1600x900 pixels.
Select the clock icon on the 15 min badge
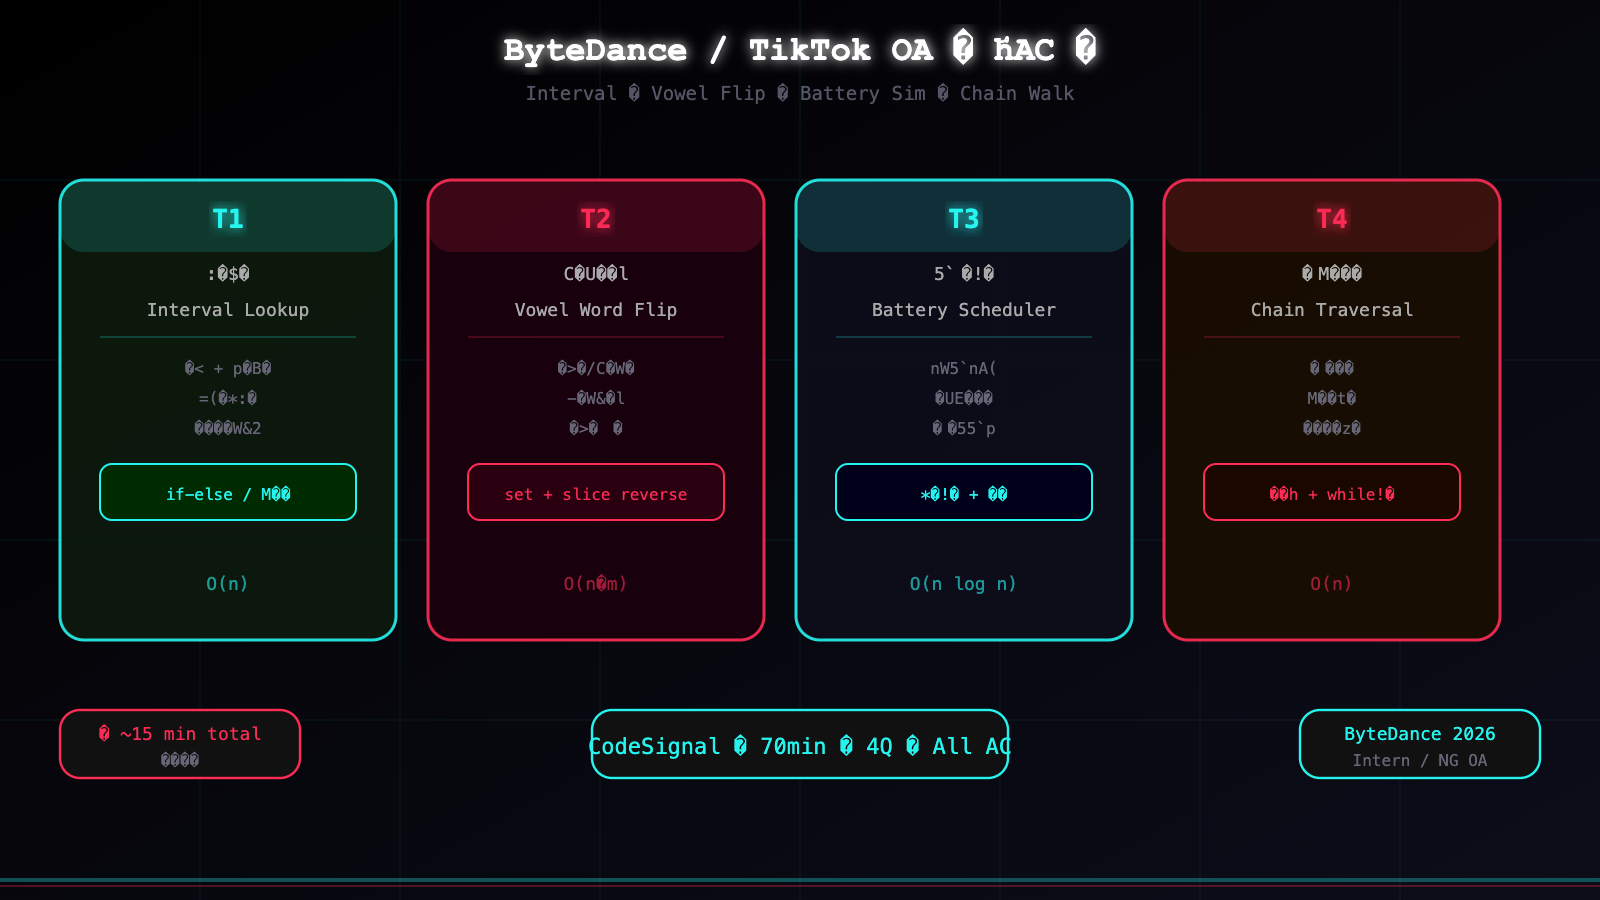coord(103,733)
